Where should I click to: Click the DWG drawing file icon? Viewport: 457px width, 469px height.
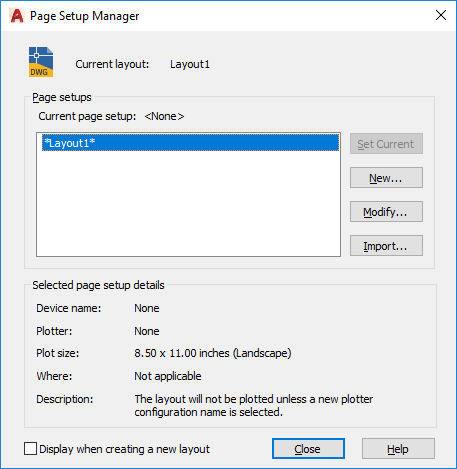(x=41, y=62)
